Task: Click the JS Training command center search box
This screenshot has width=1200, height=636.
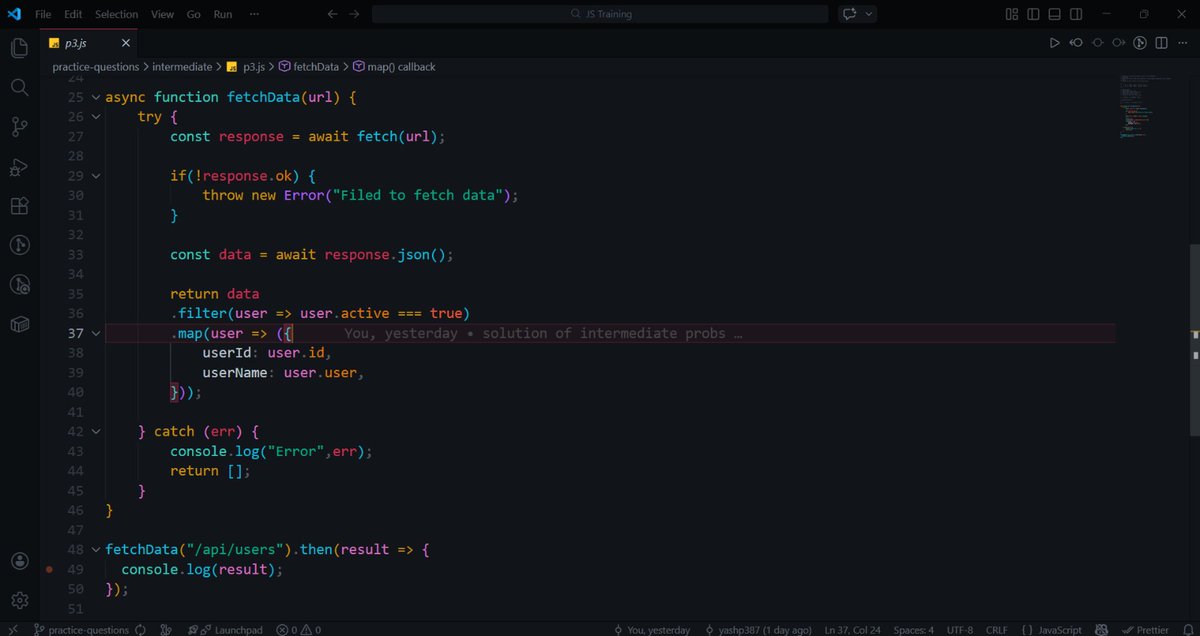Action: pos(600,14)
